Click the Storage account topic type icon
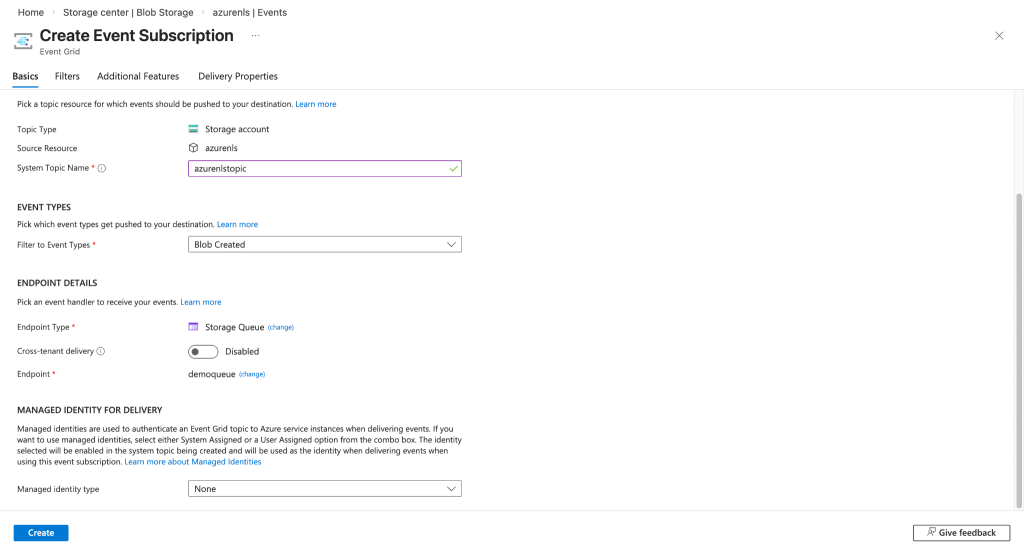Viewport: 1024px width, 555px height. [193, 129]
